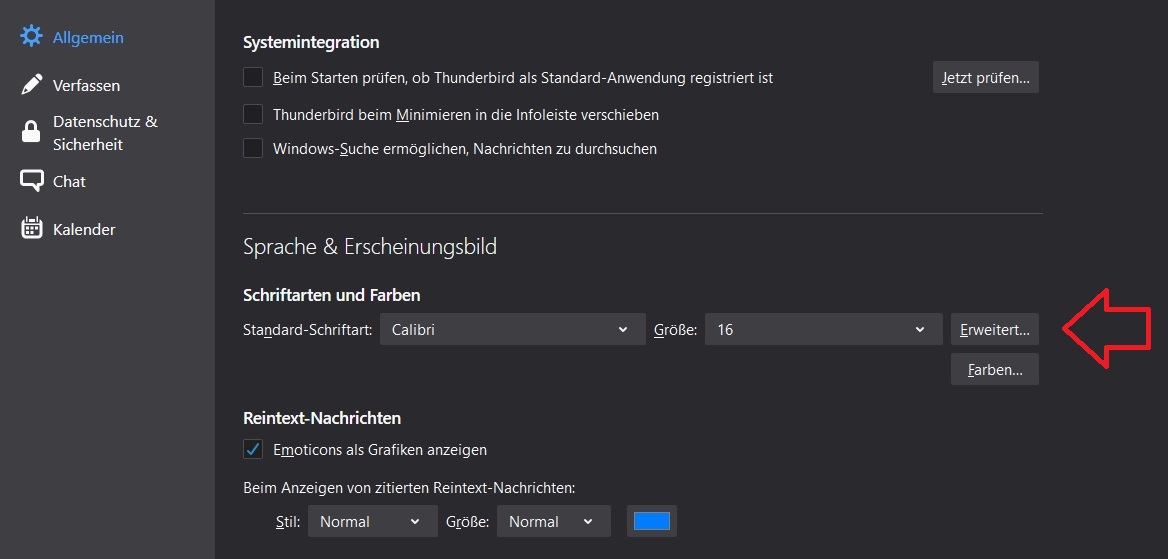
Task: Click the blue quoted text color swatch
Action: [652, 521]
